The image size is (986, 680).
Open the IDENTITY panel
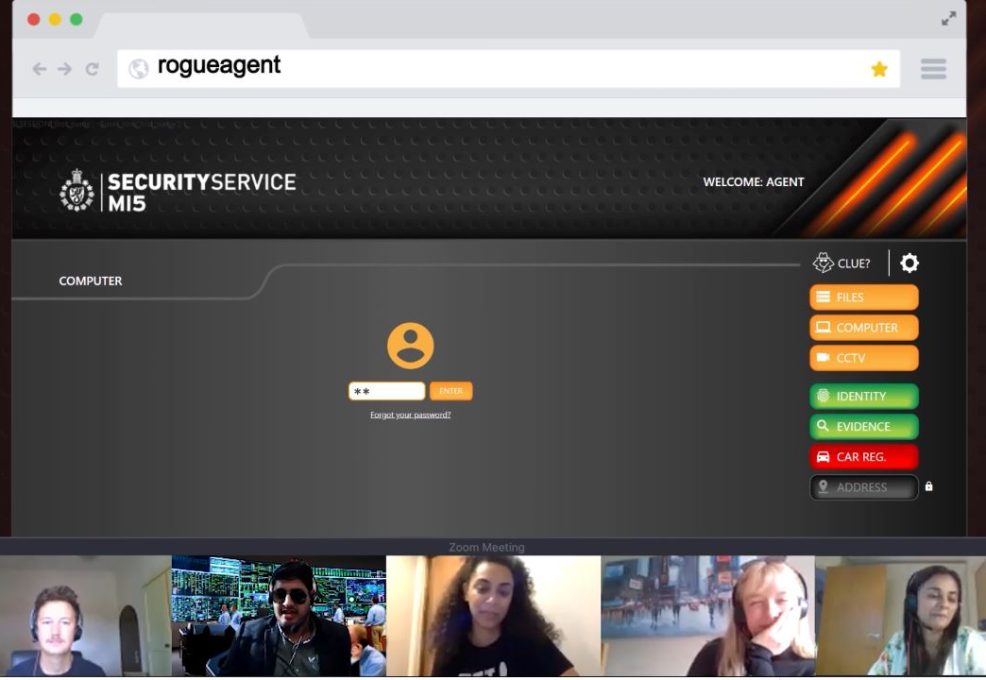click(x=863, y=396)
